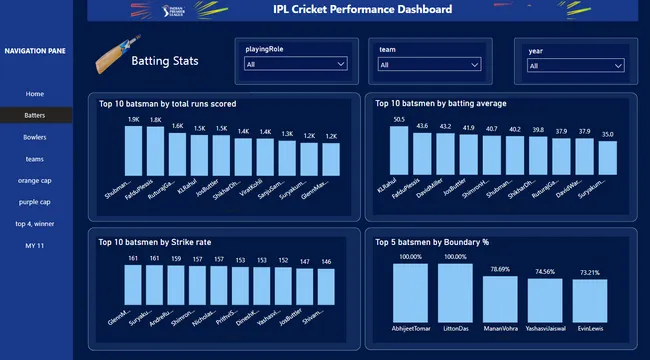Select GlennM bar in strike rate chart
Viewport: 650px width, 360px height.
133,285
